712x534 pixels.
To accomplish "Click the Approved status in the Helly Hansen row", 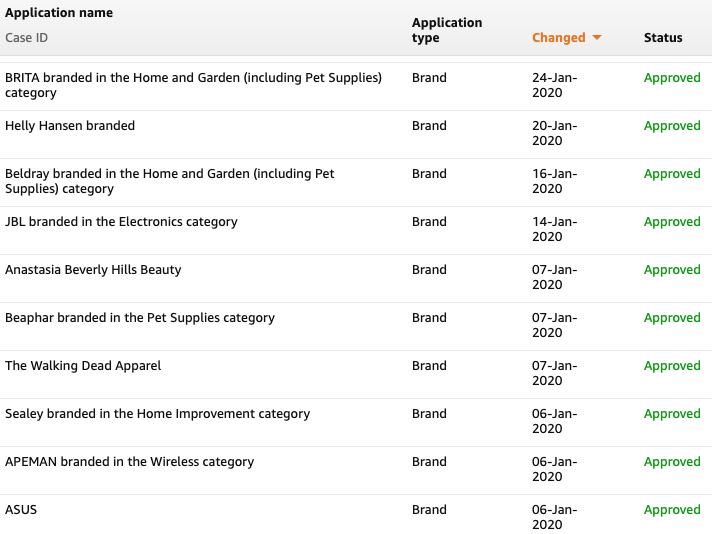I will coord(672,126).
